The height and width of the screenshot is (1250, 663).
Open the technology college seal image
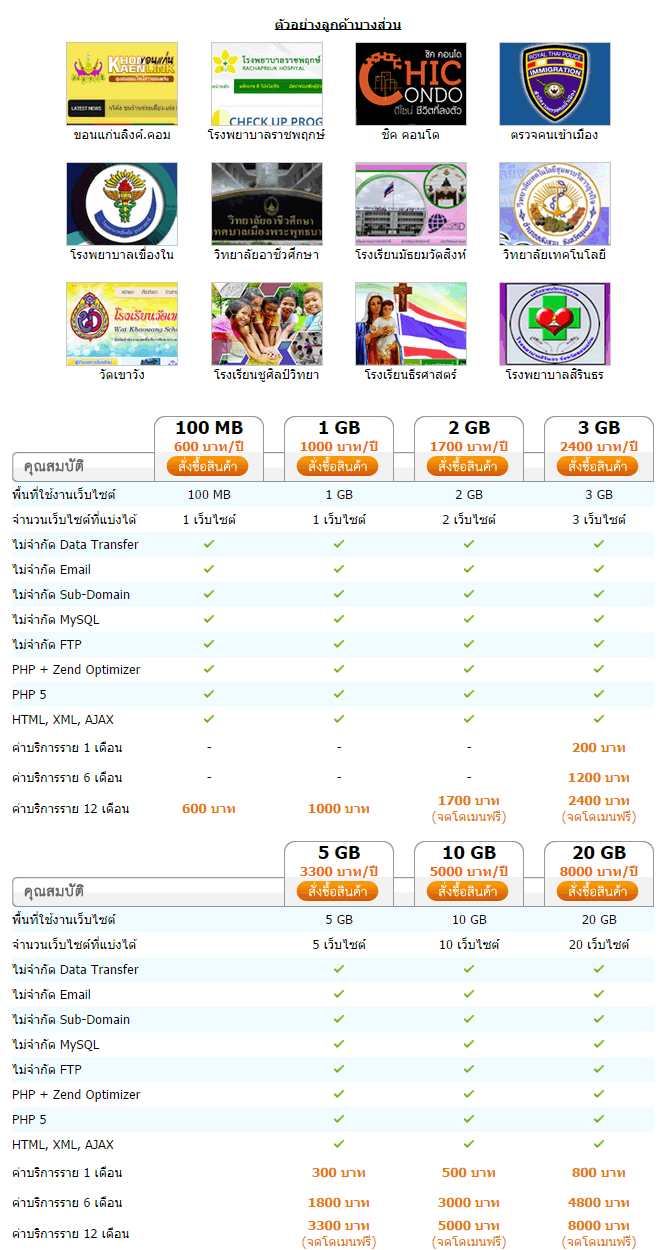[555, 204]
